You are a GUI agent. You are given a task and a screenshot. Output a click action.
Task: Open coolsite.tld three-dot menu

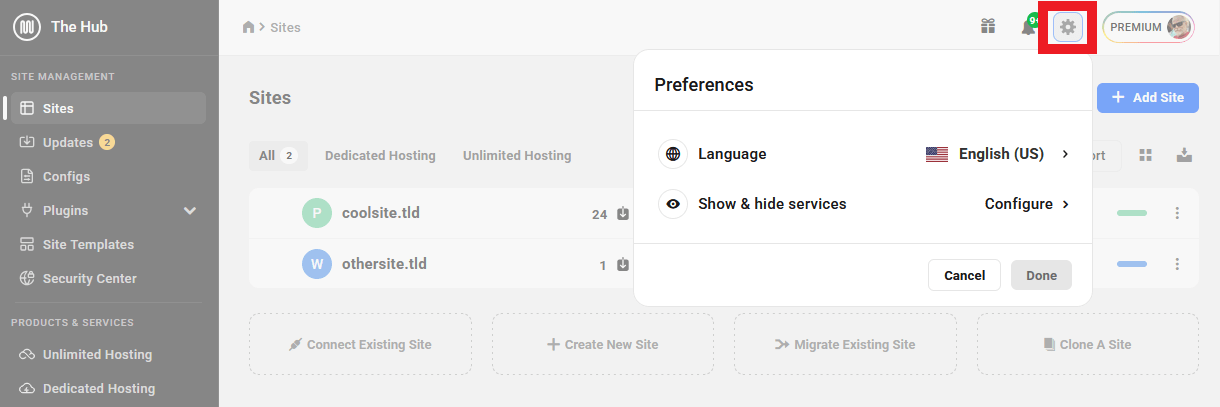(x=1177, y=213)
